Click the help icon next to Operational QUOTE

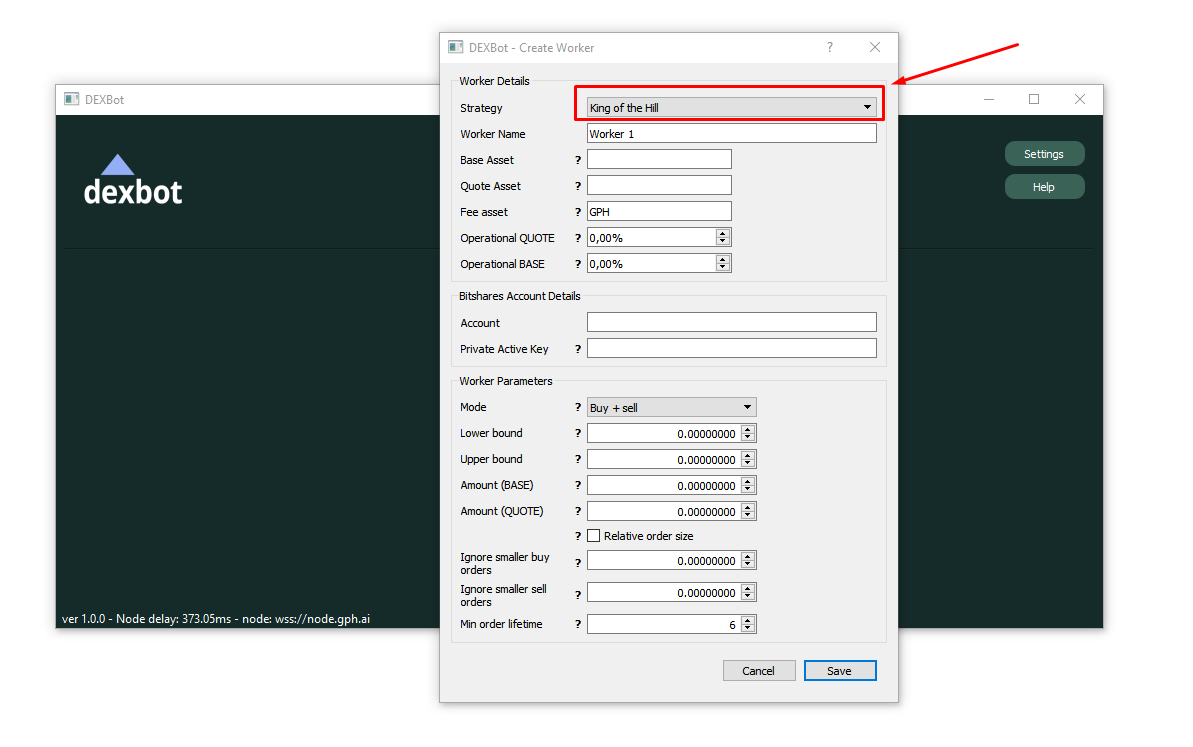pyautogui.click(x=577, y=237)
